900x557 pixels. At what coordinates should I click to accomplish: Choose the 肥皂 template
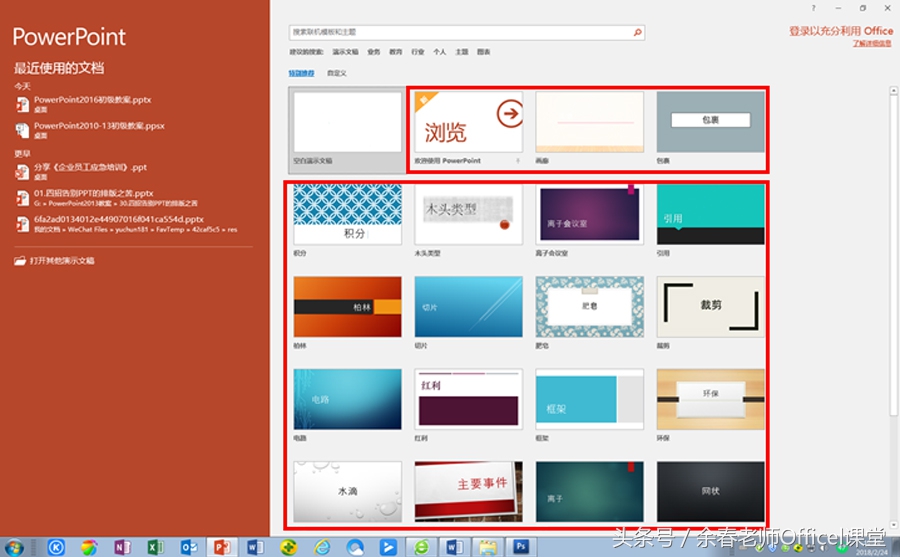(x=589, y=307)
